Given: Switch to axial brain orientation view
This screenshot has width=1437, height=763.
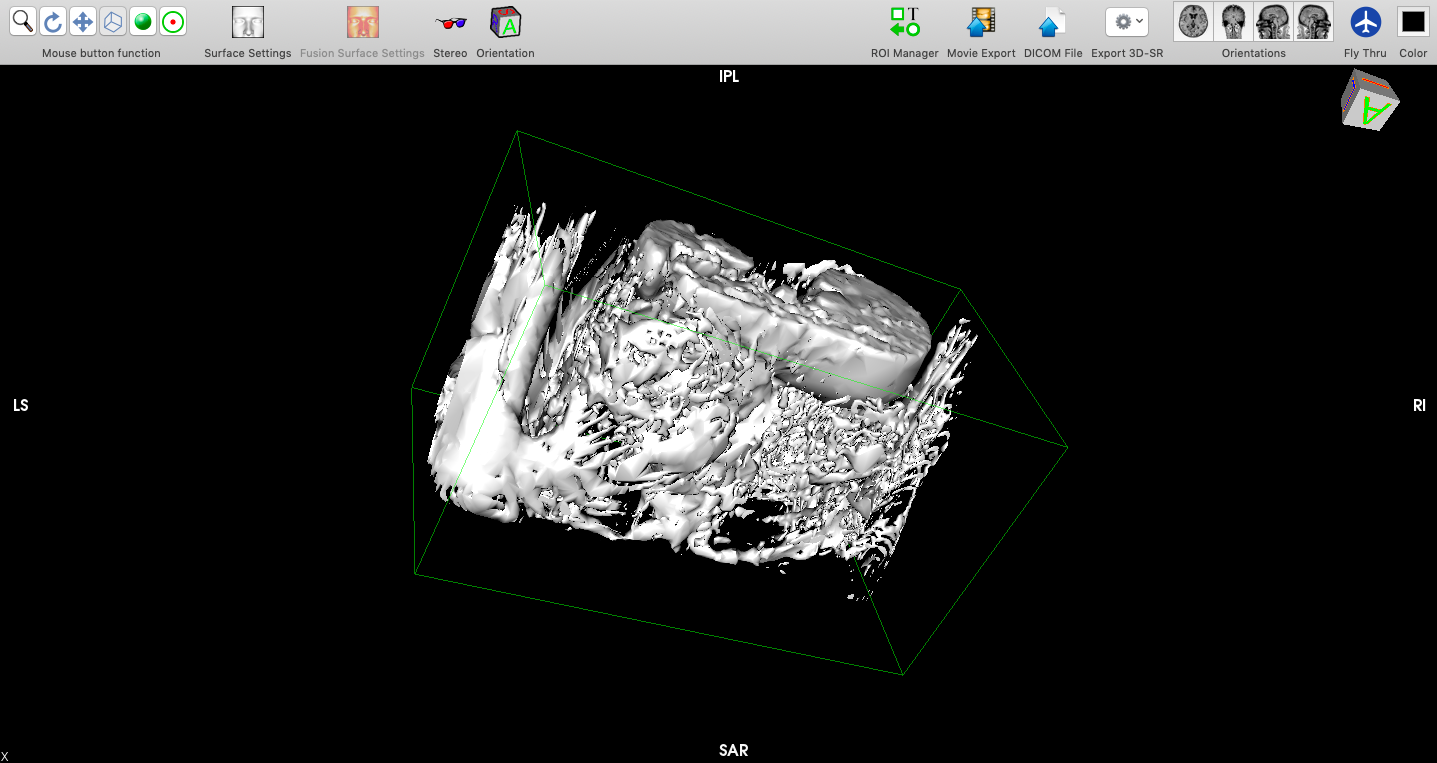Looking at the screenshot, I should pyautogui.click(x=1193, y=21).
